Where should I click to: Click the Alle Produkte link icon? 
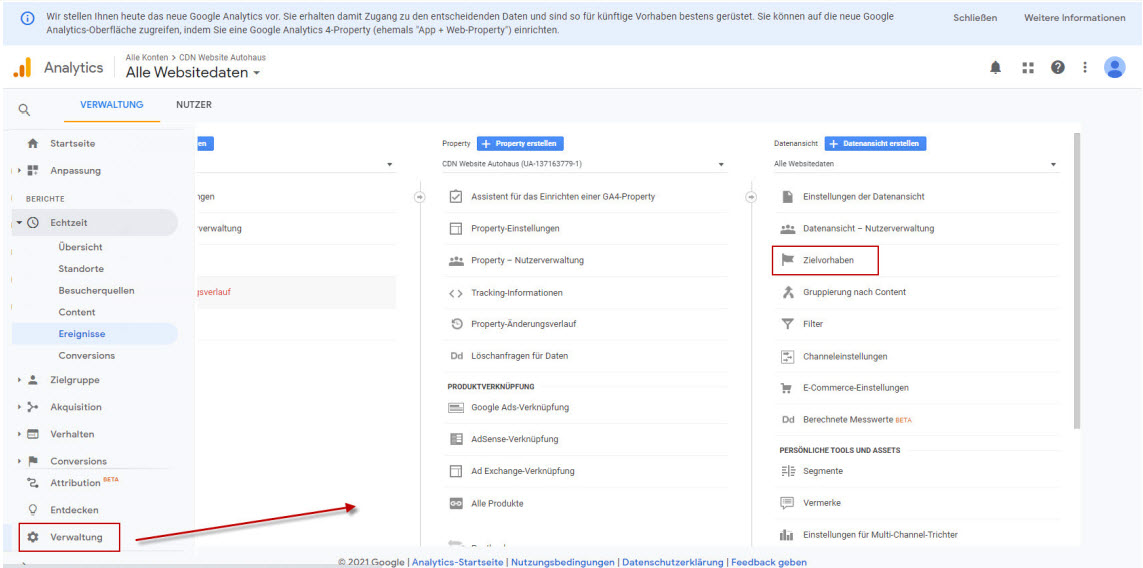(x=456, y=503)
